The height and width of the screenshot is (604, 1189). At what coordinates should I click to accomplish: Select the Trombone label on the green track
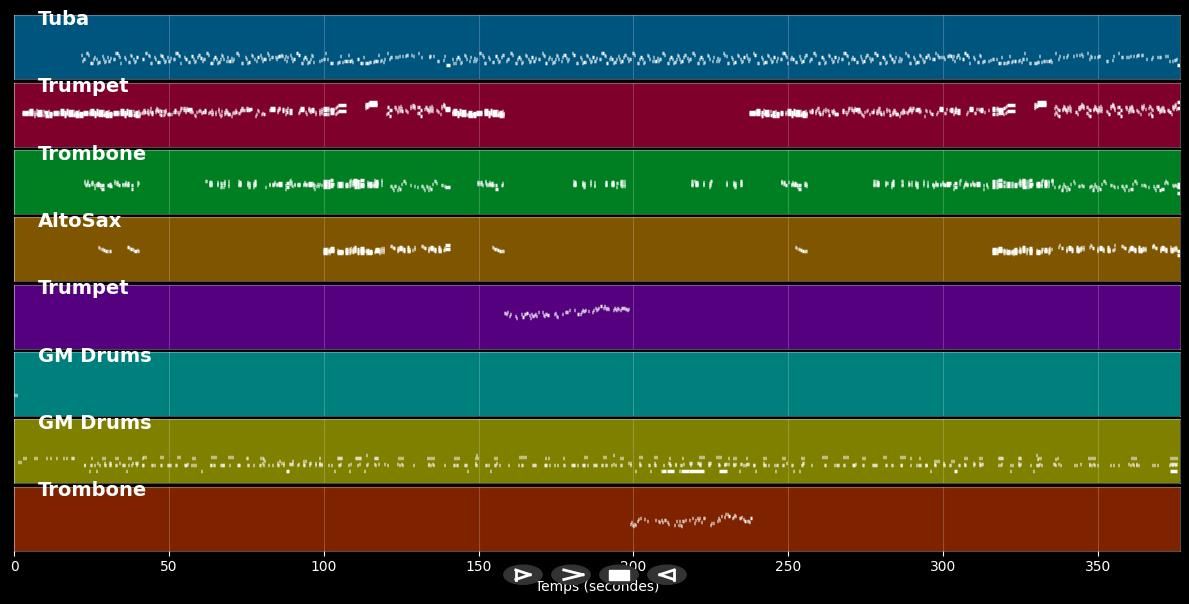(92, 154)
